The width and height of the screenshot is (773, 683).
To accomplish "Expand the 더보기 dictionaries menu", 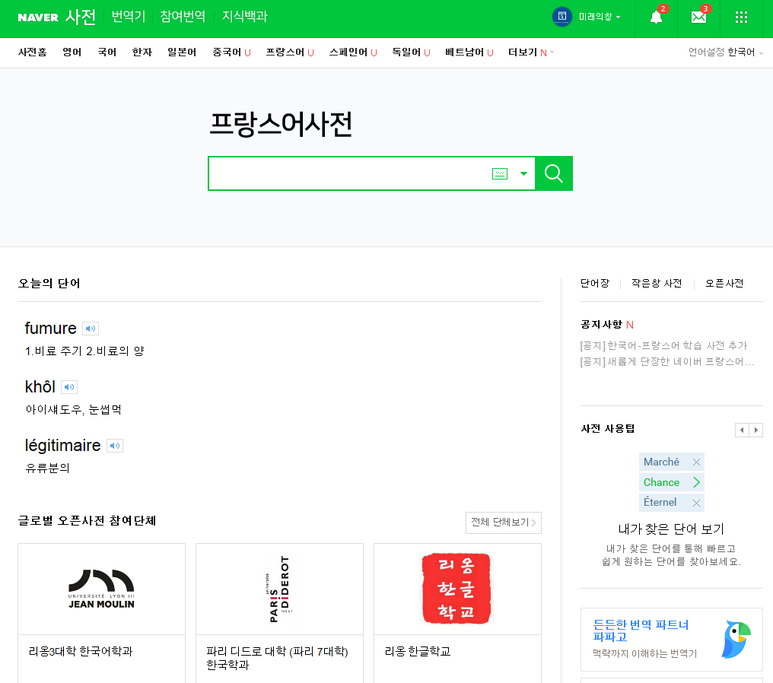I will pyautogui.click(x=531, y=52).
